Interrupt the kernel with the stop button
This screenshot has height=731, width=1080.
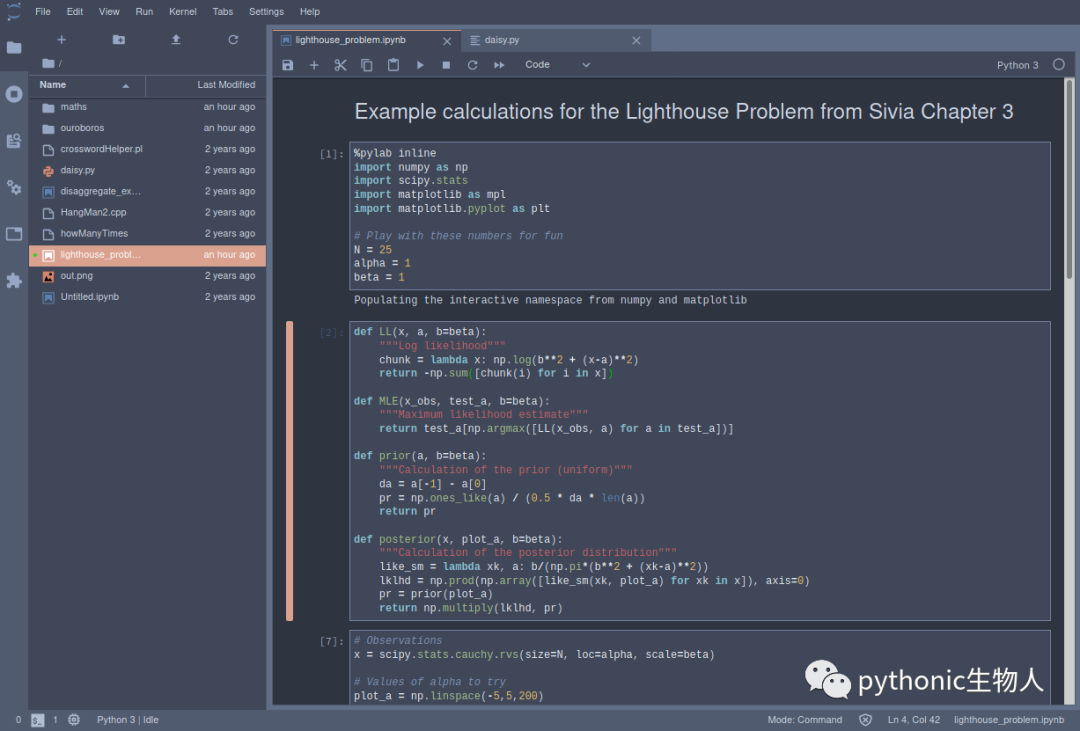[446, 65]
